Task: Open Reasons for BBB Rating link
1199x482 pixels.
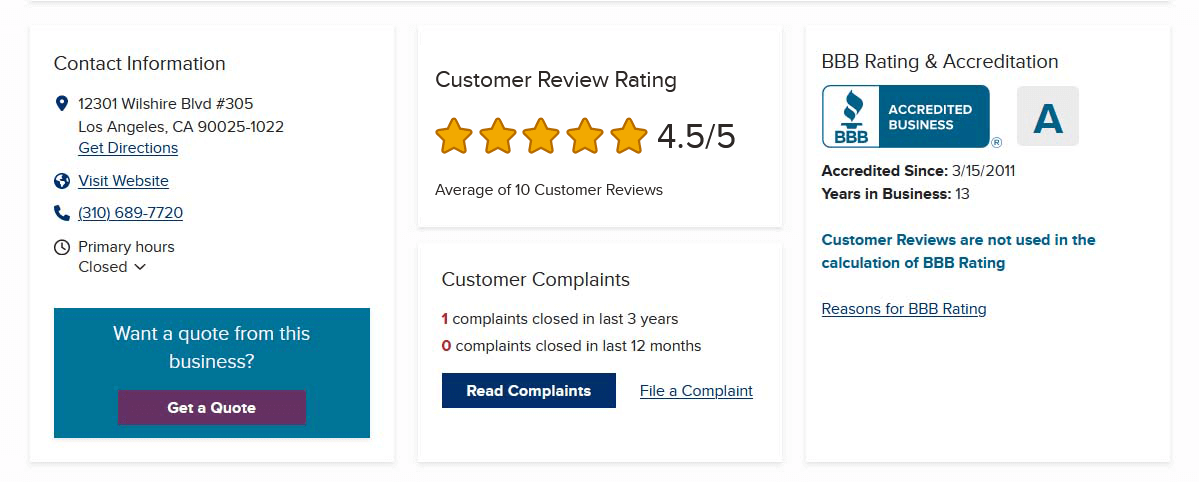Action: pyautogui.click(x=904, y=309)
